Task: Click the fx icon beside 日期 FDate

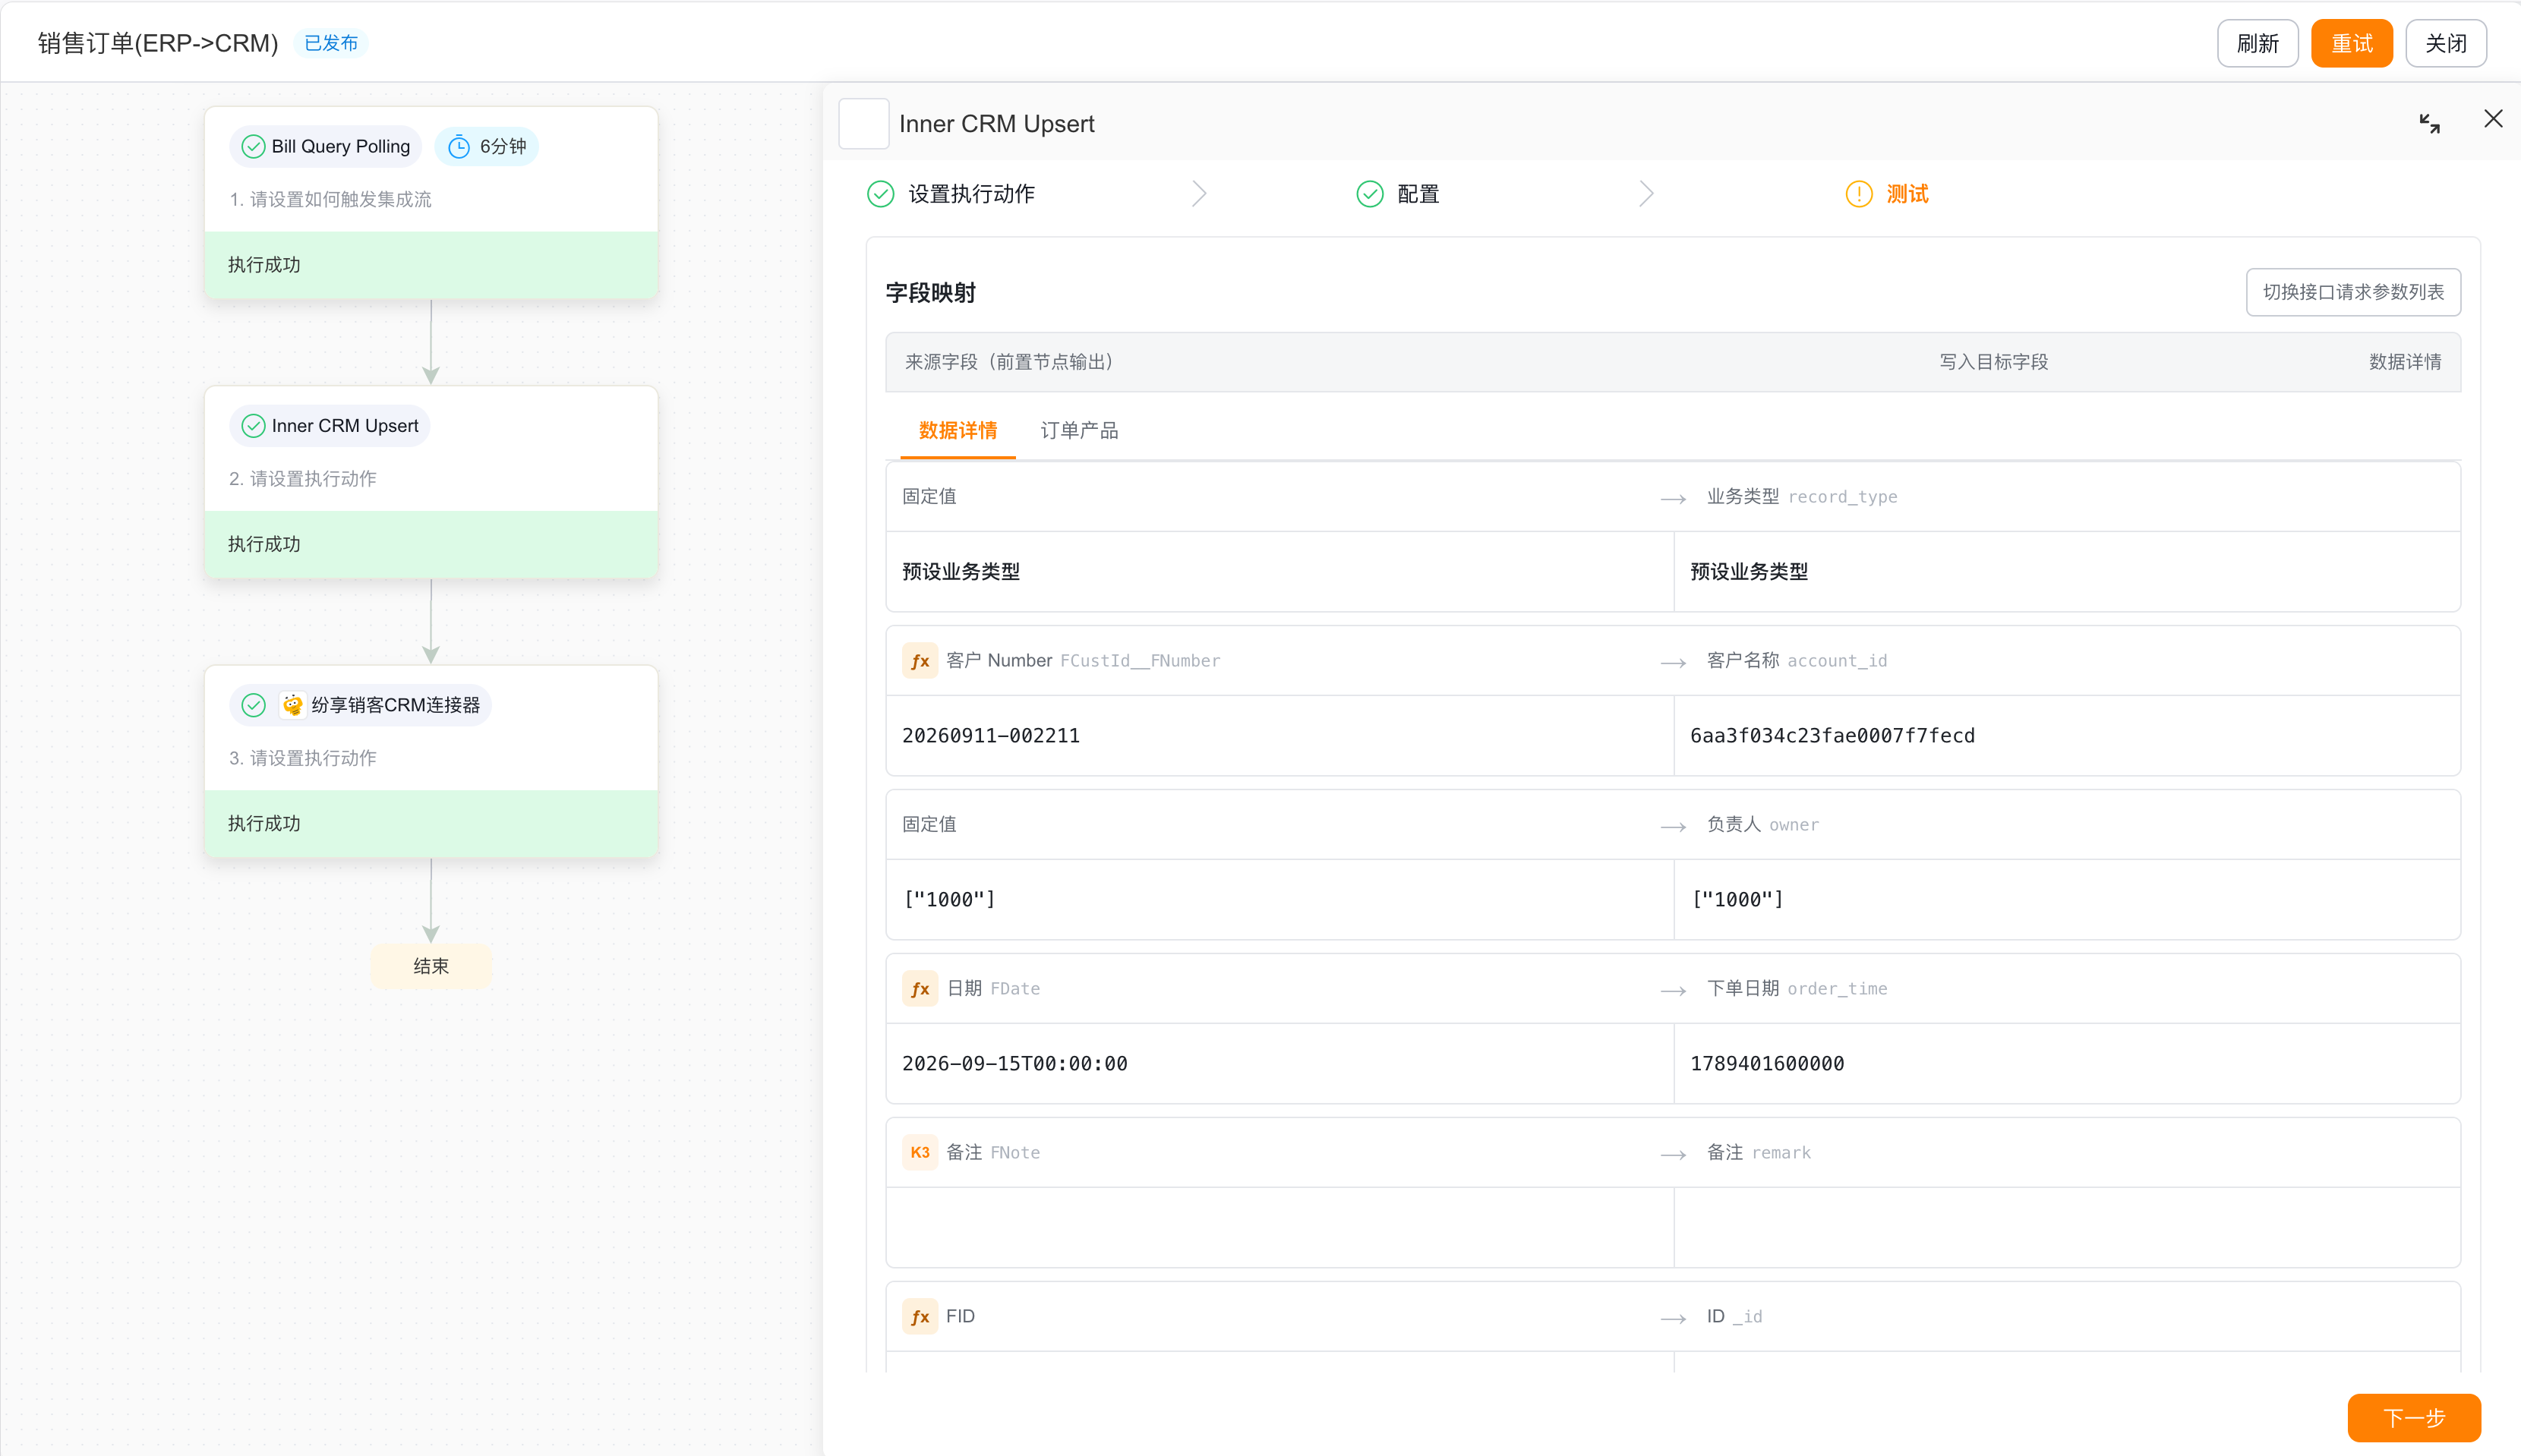Action: click(x=920, y=989)
